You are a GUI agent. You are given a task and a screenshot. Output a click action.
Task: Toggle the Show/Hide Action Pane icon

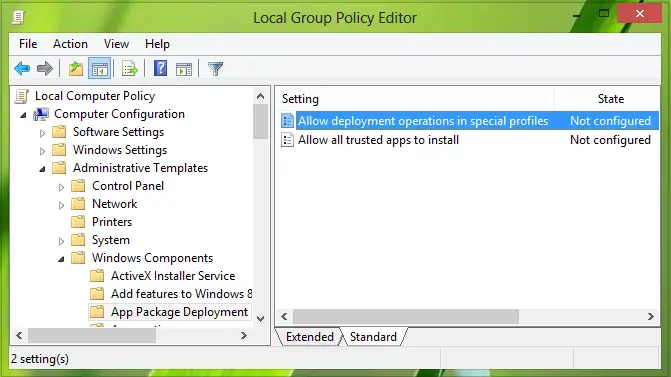[x=184, y=68]
